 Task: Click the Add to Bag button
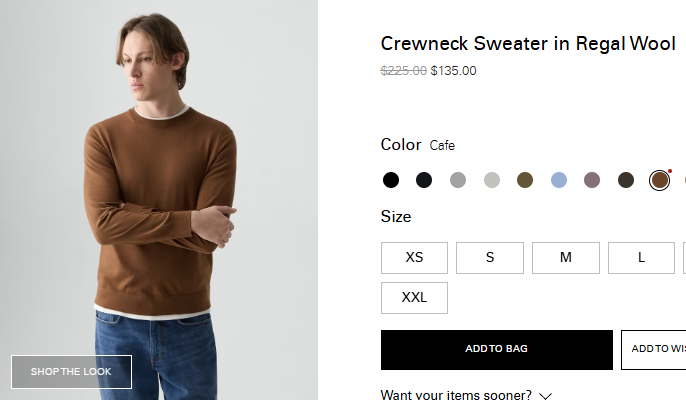pyautogui.click(x=496, y=349)
